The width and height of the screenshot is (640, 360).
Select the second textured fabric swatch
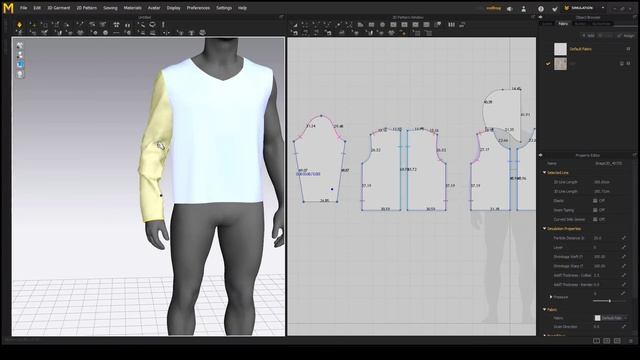[560, 64]
